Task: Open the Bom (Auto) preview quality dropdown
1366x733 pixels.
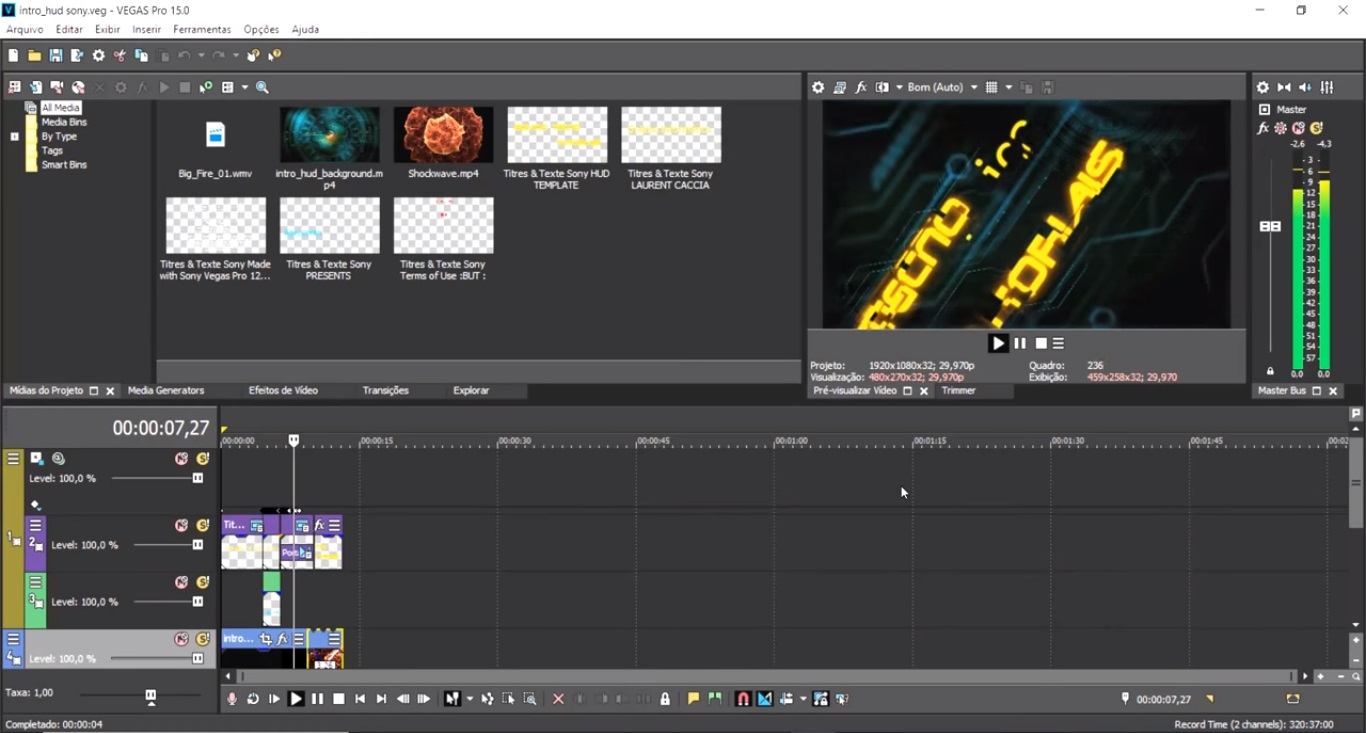Action: (x=942, y=88)
